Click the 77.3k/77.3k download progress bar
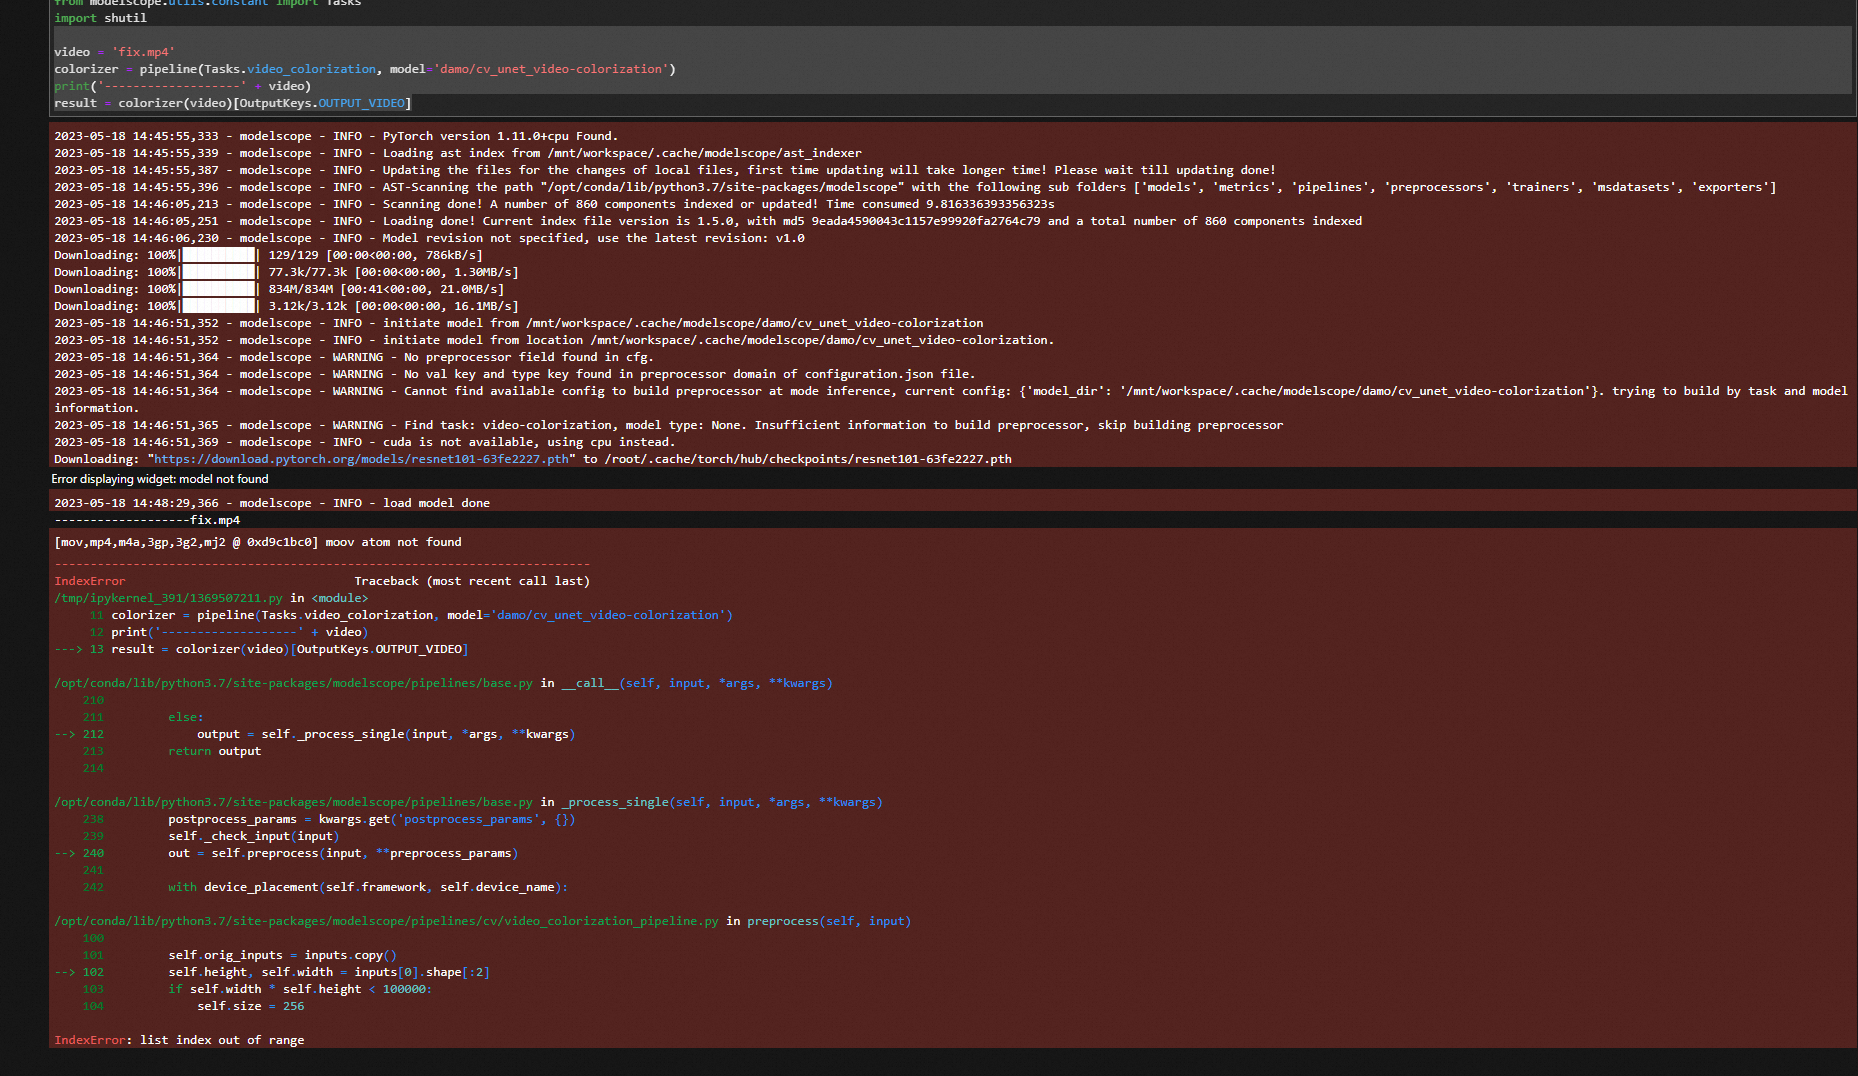This screenshot has height=1076, width=1858. coord(219,272)
